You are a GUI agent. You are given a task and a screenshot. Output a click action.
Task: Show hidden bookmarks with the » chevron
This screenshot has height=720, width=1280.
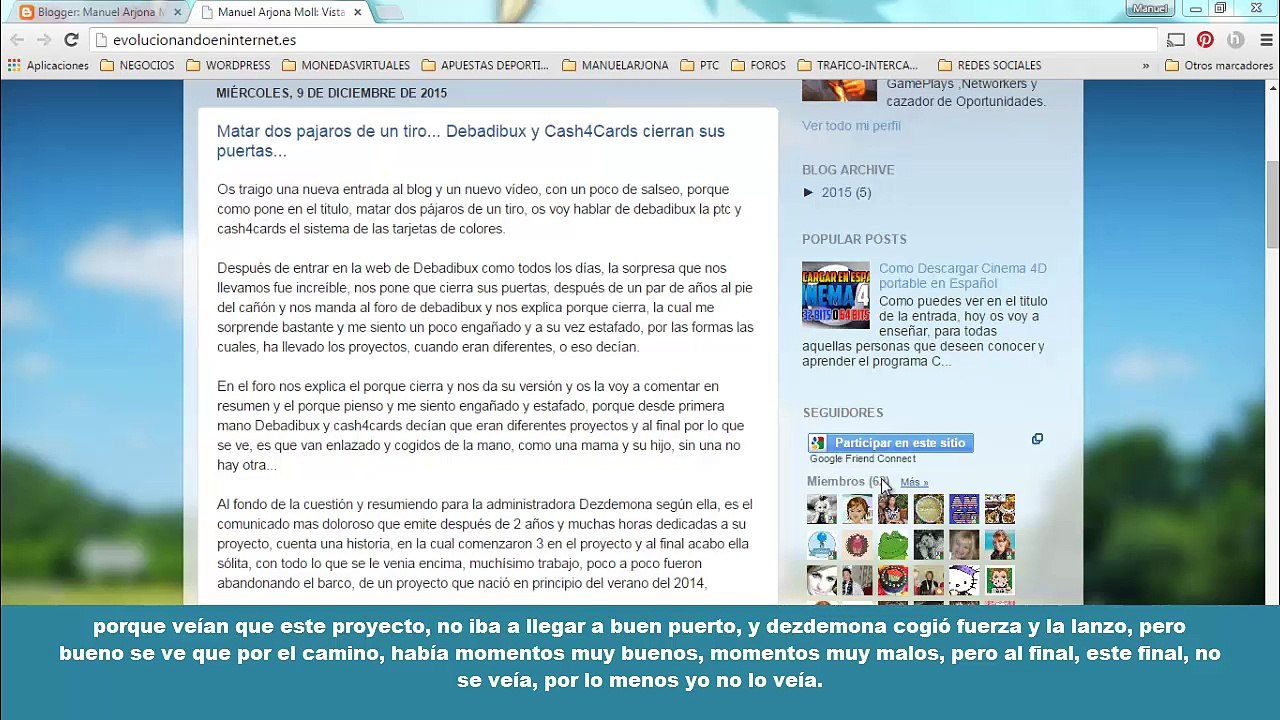click(x=1146, y=65)
